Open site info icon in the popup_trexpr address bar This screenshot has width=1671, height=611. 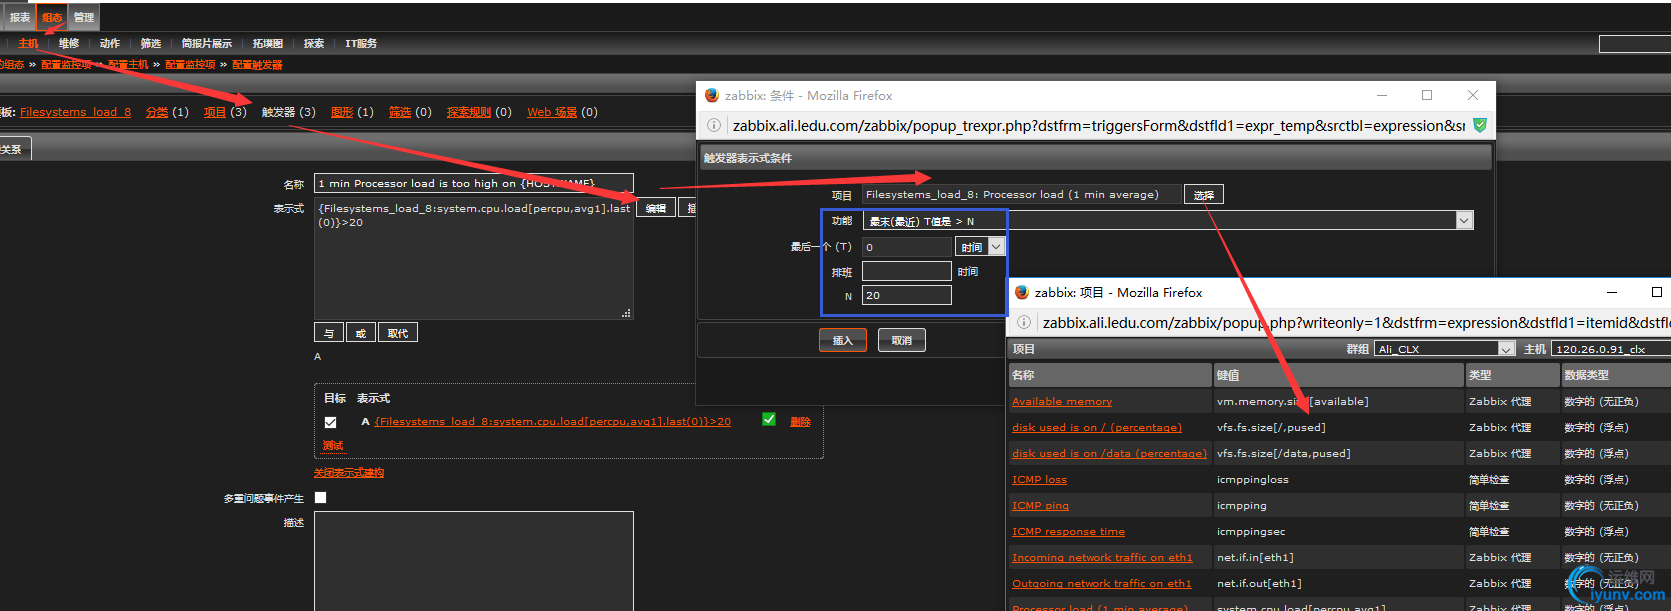[x=714, y=126]
